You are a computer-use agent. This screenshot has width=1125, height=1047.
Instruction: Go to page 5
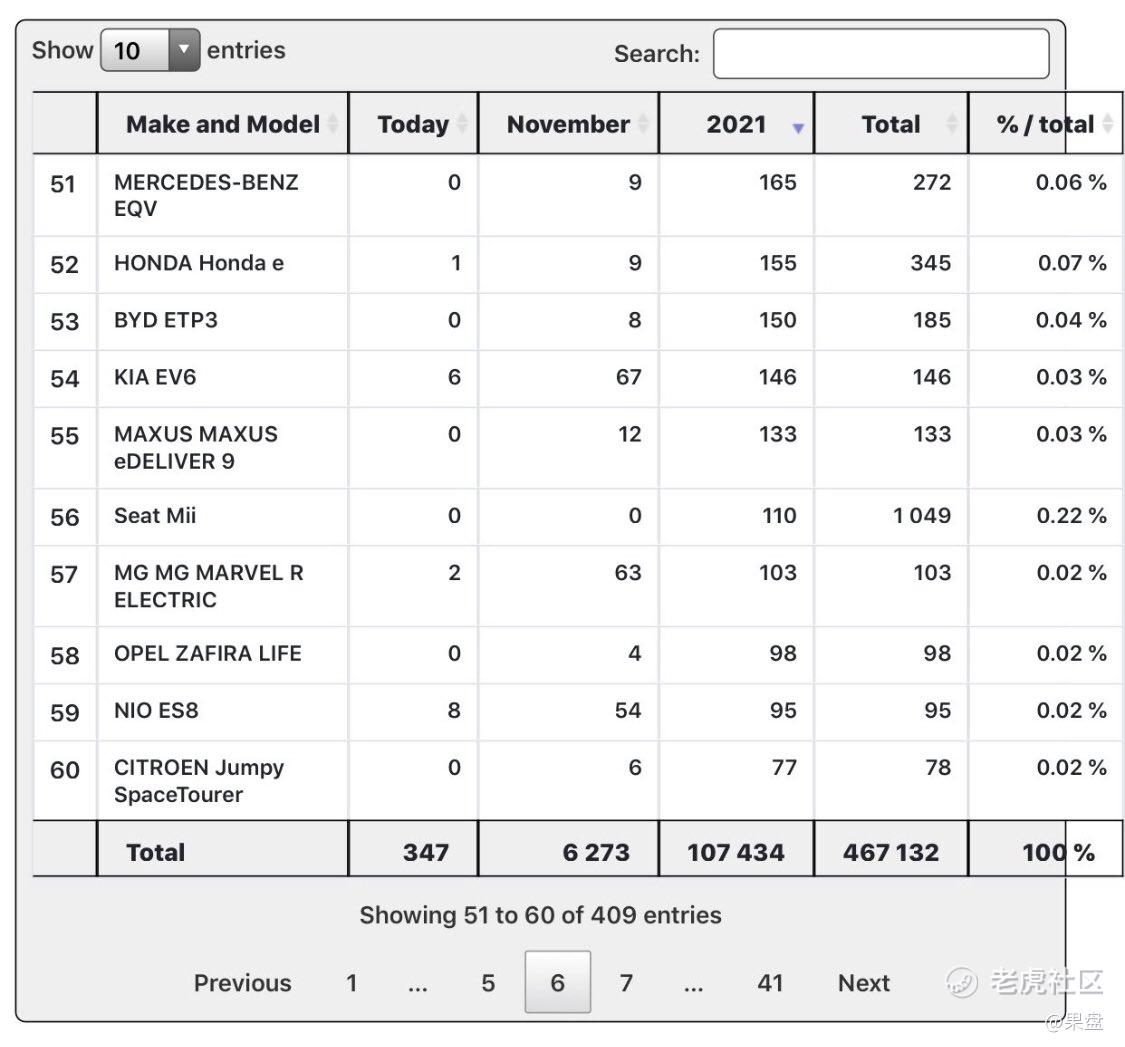(x=488, y=982)
